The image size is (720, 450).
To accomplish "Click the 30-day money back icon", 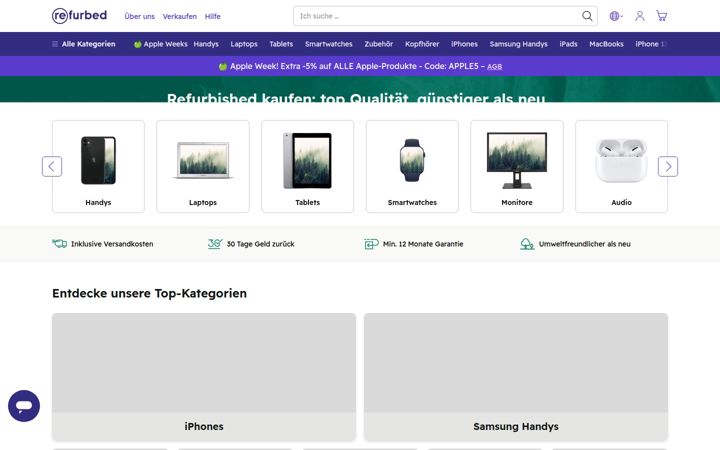I will (x=215, y=244).
